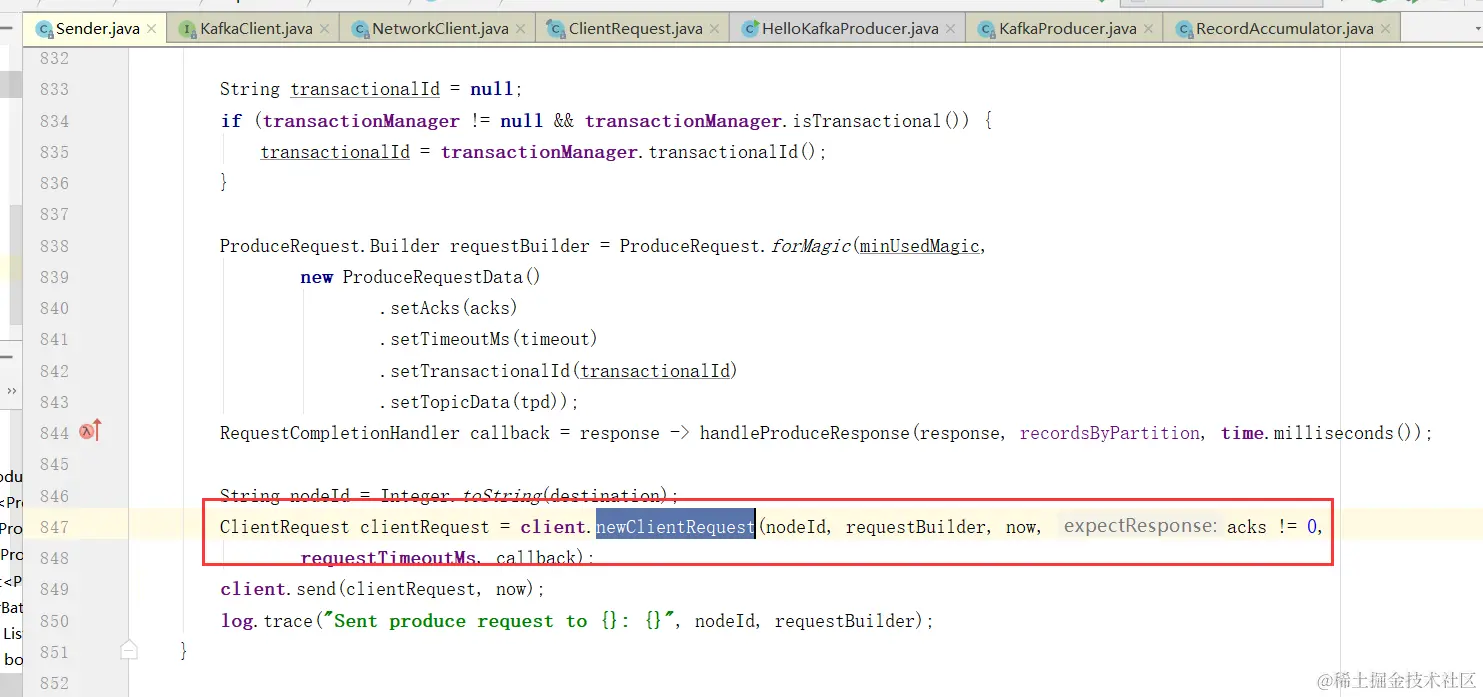Click line number 833 in gutter
This screenshot has height=697, width=1483.
point(54,89)
